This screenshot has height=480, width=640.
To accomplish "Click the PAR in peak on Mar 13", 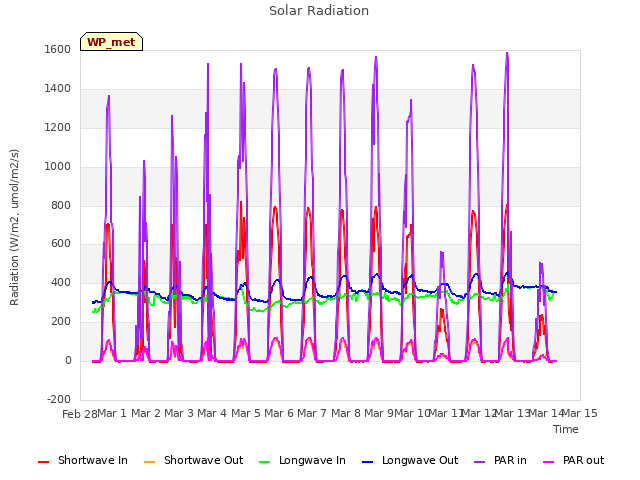I will 507,53.
